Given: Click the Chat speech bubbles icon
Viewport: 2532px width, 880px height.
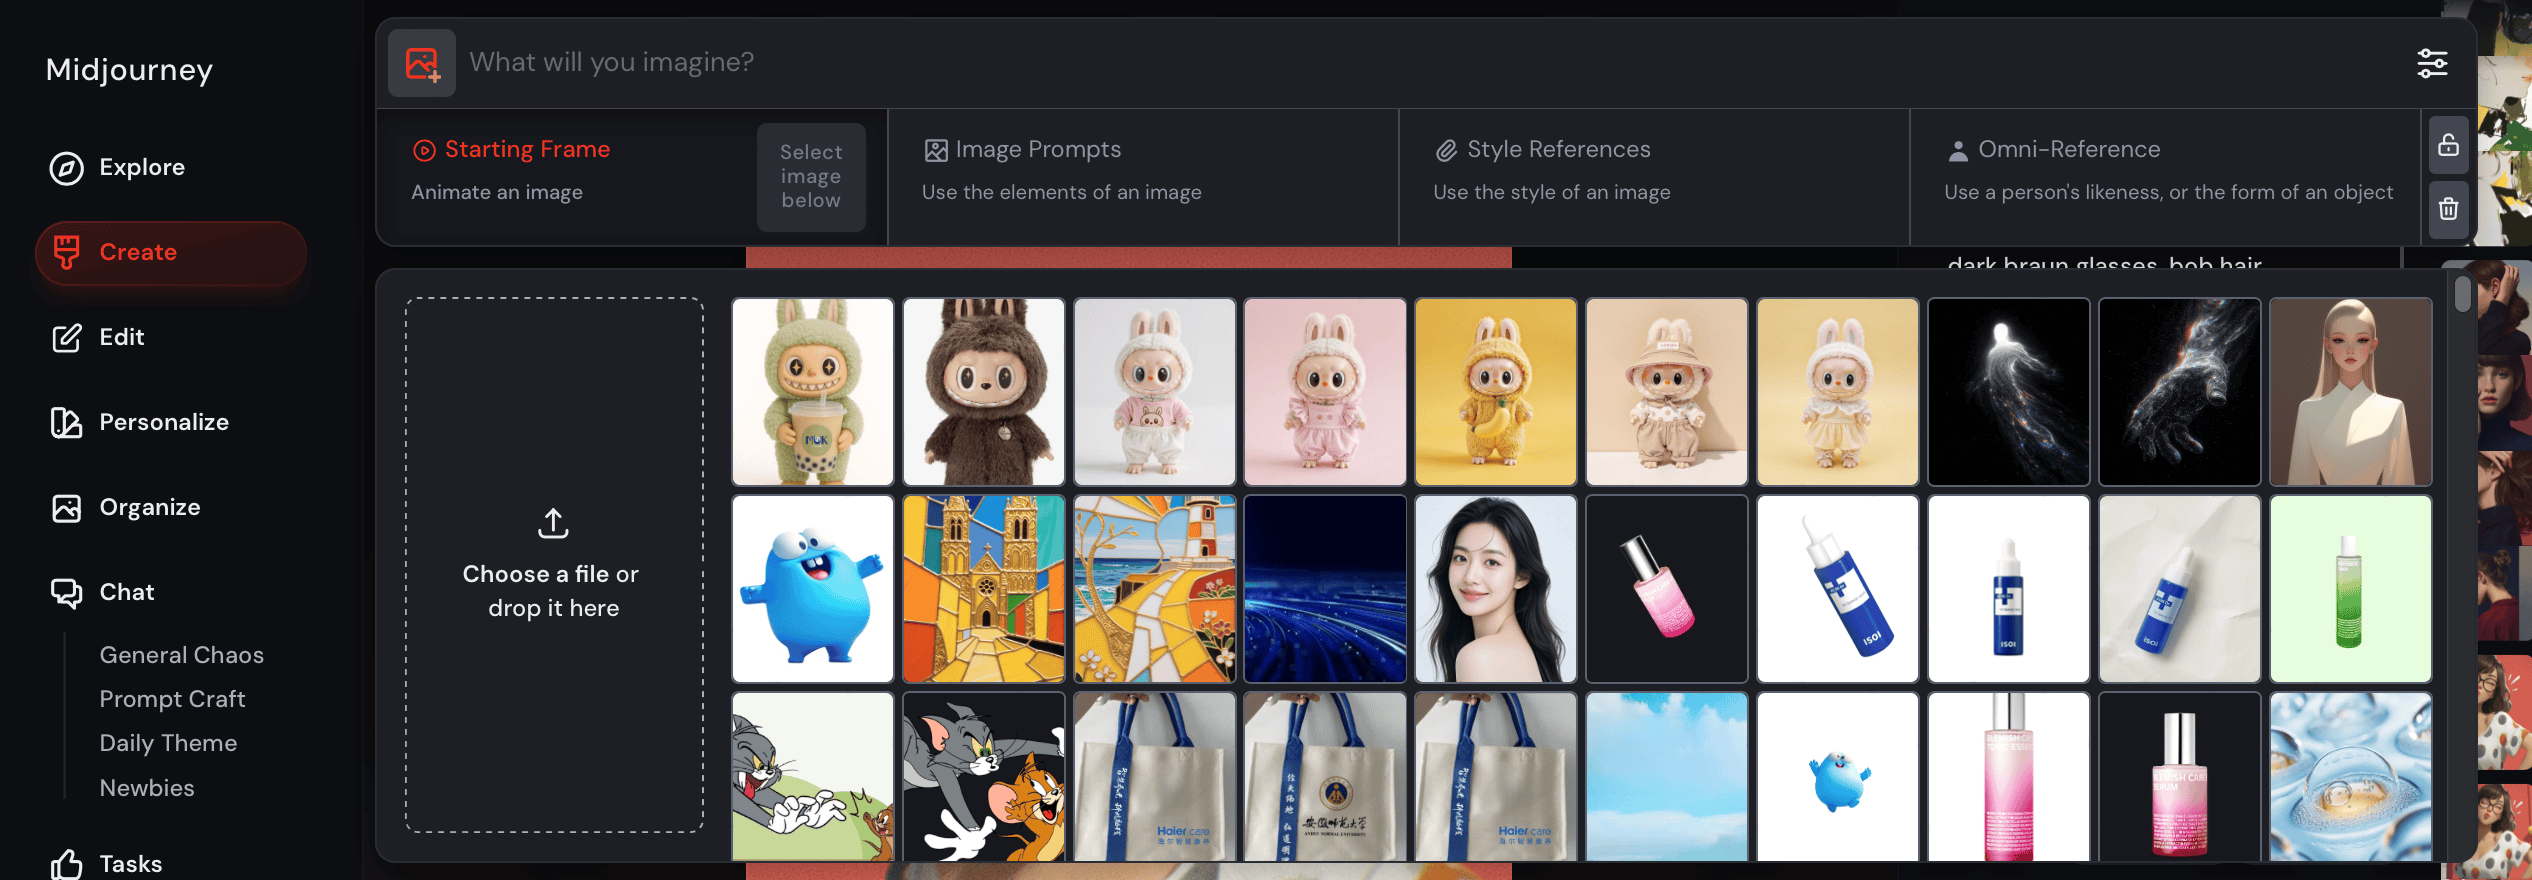Looking at the screenshot, I should tap(66, 593).
